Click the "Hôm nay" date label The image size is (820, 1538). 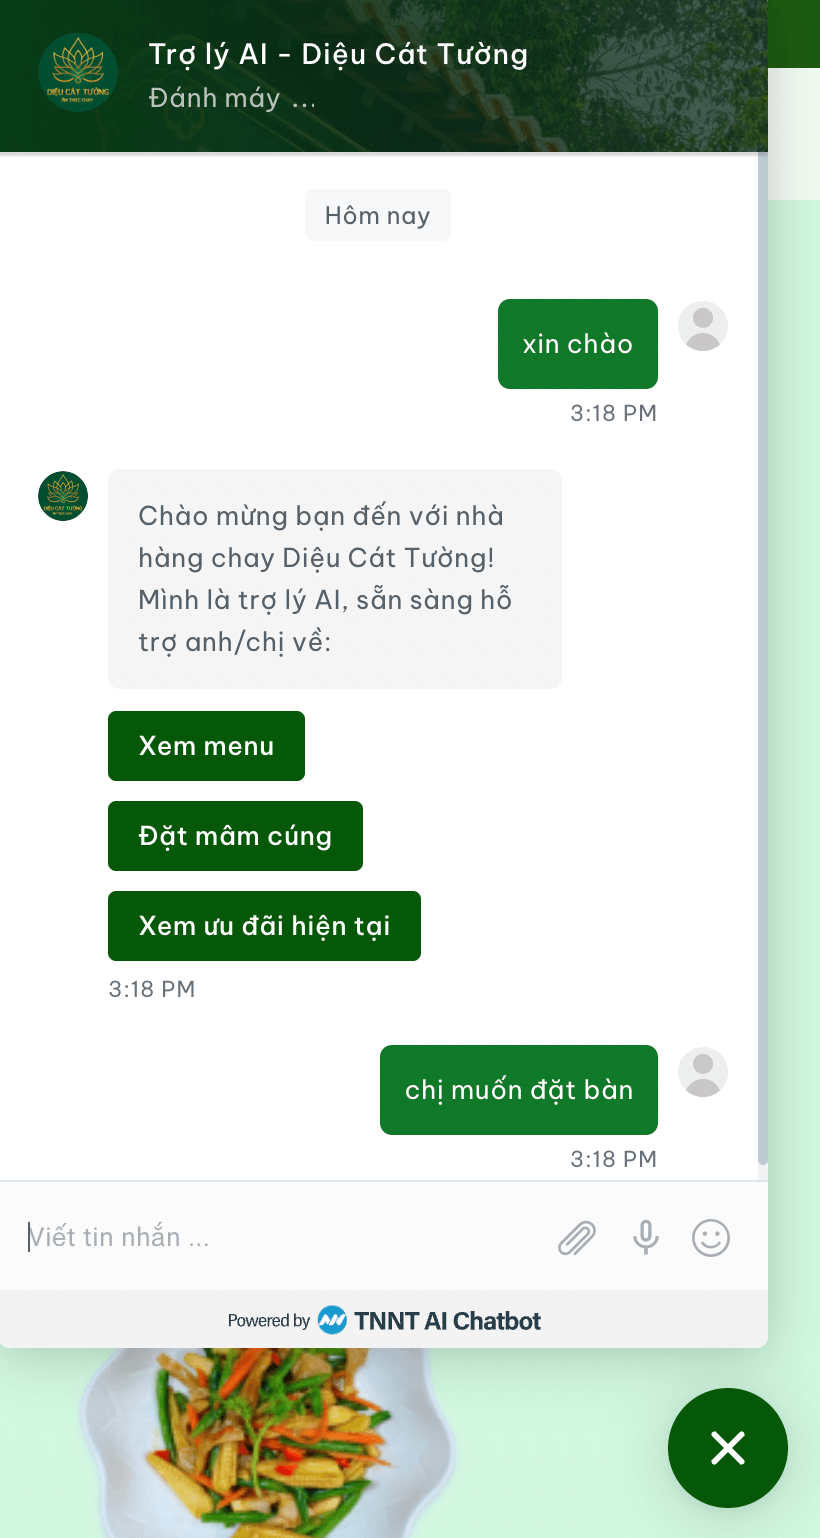377,216
